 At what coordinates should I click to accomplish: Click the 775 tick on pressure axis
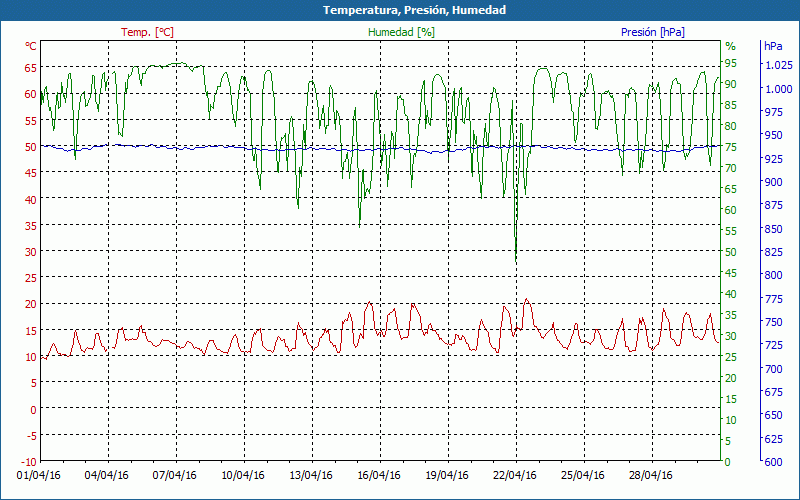(773, 298)
